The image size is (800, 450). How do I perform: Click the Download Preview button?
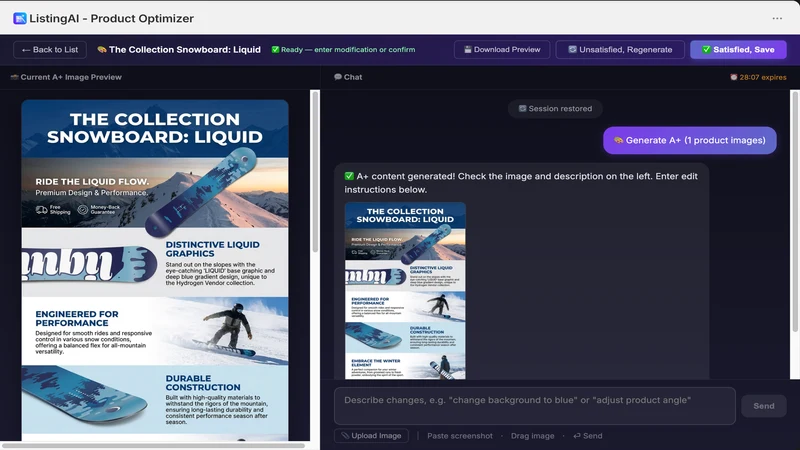[502, 49]
